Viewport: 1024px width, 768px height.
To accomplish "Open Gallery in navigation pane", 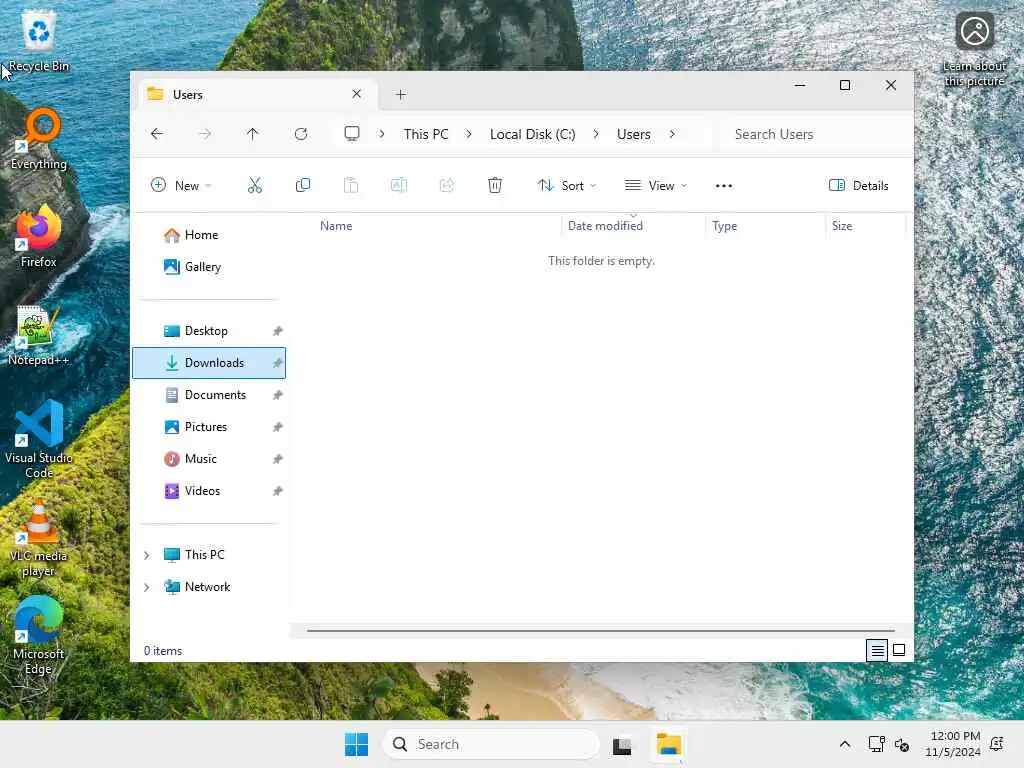I will [209, 267].
